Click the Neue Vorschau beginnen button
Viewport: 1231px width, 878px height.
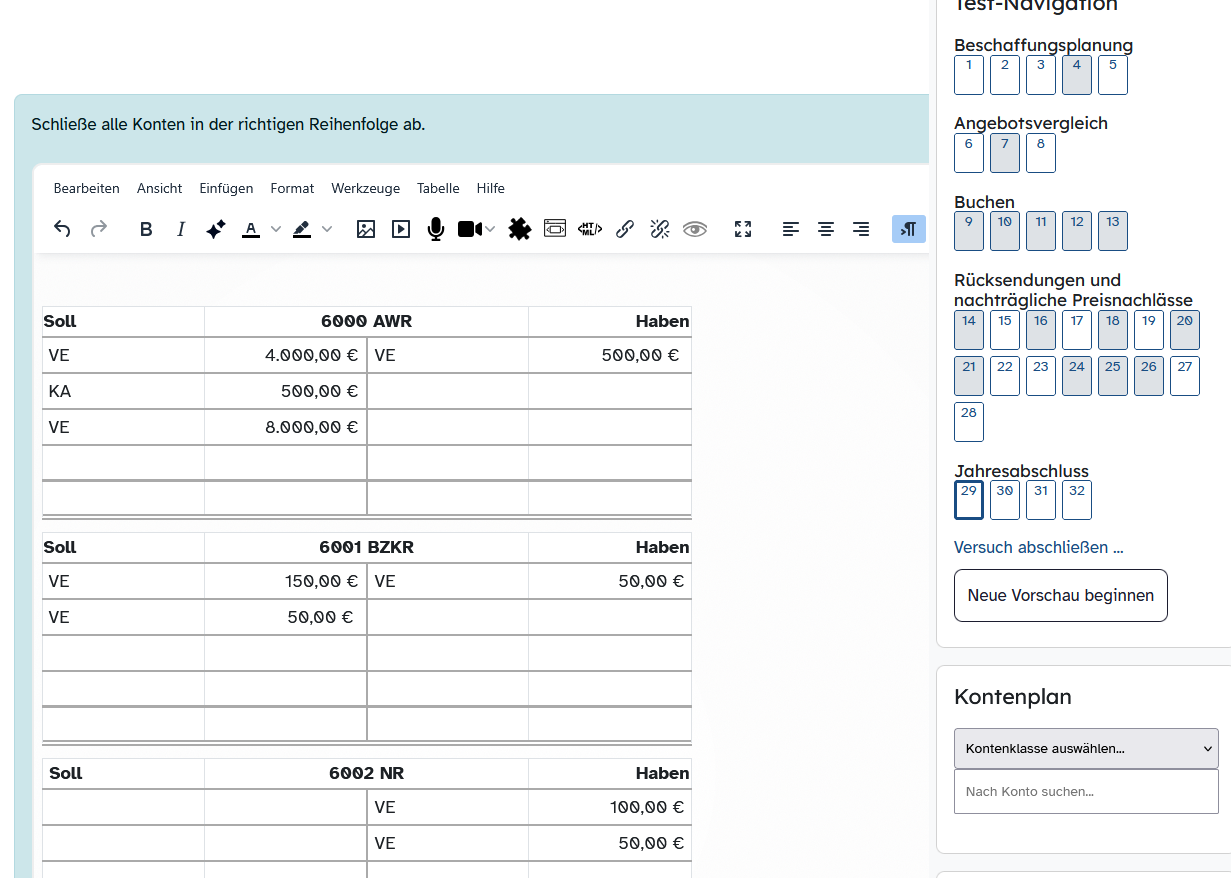pyautogui.click(x=1060, y=595)
